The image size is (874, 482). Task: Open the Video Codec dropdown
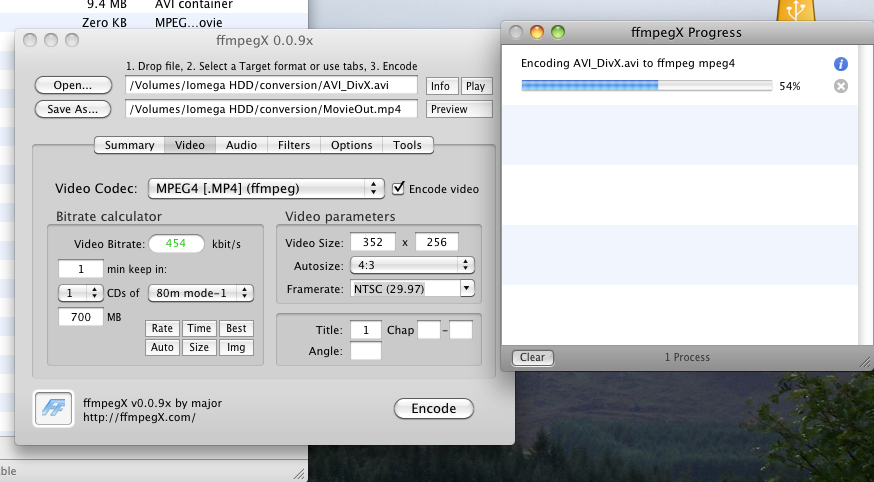coord(266,188)
